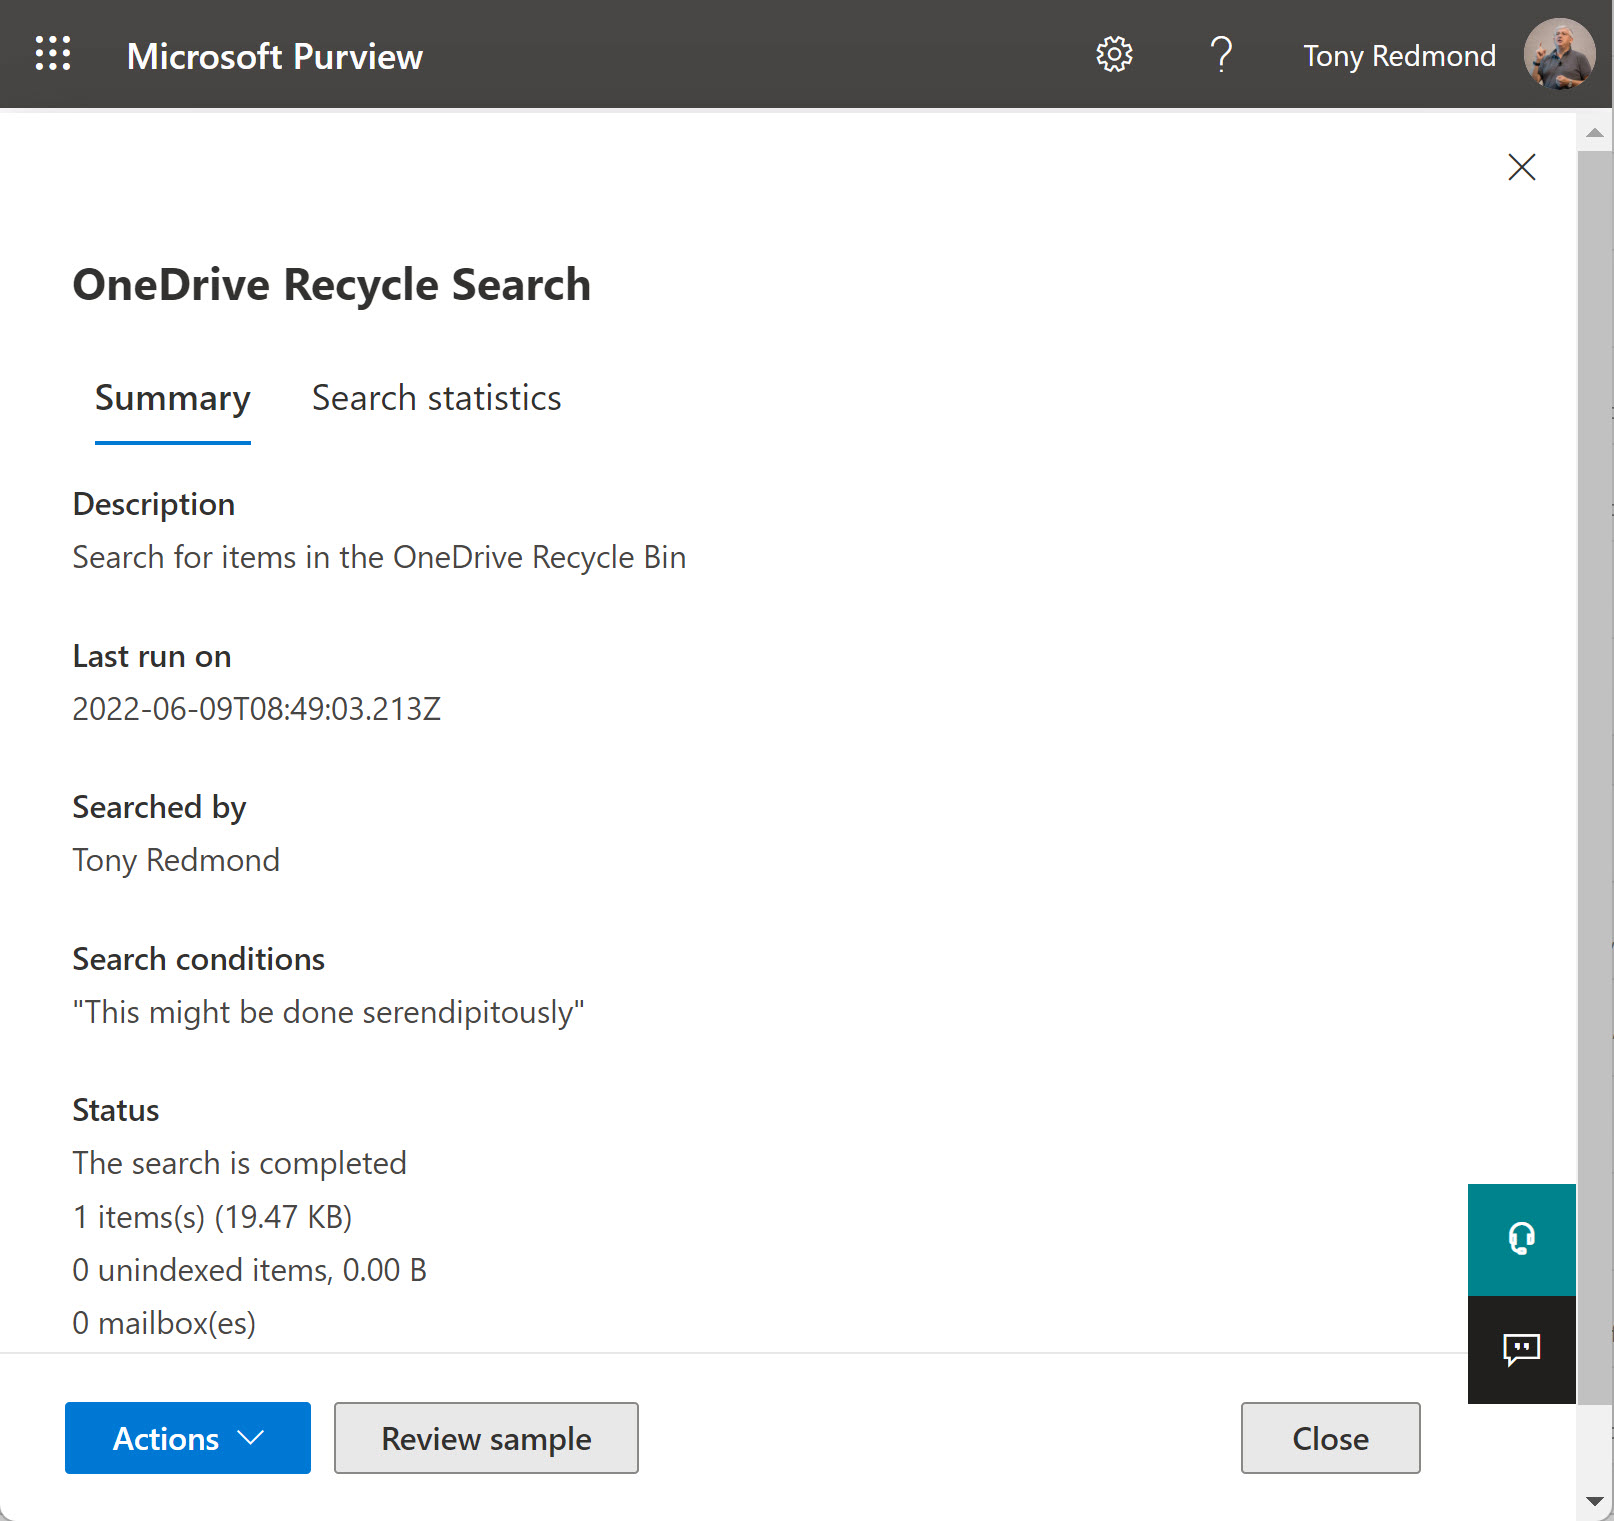The height and width of the screenshot is (1521, 1614).
Task: Open the app launcher waffle menu
Action: [x=53, y=54]
